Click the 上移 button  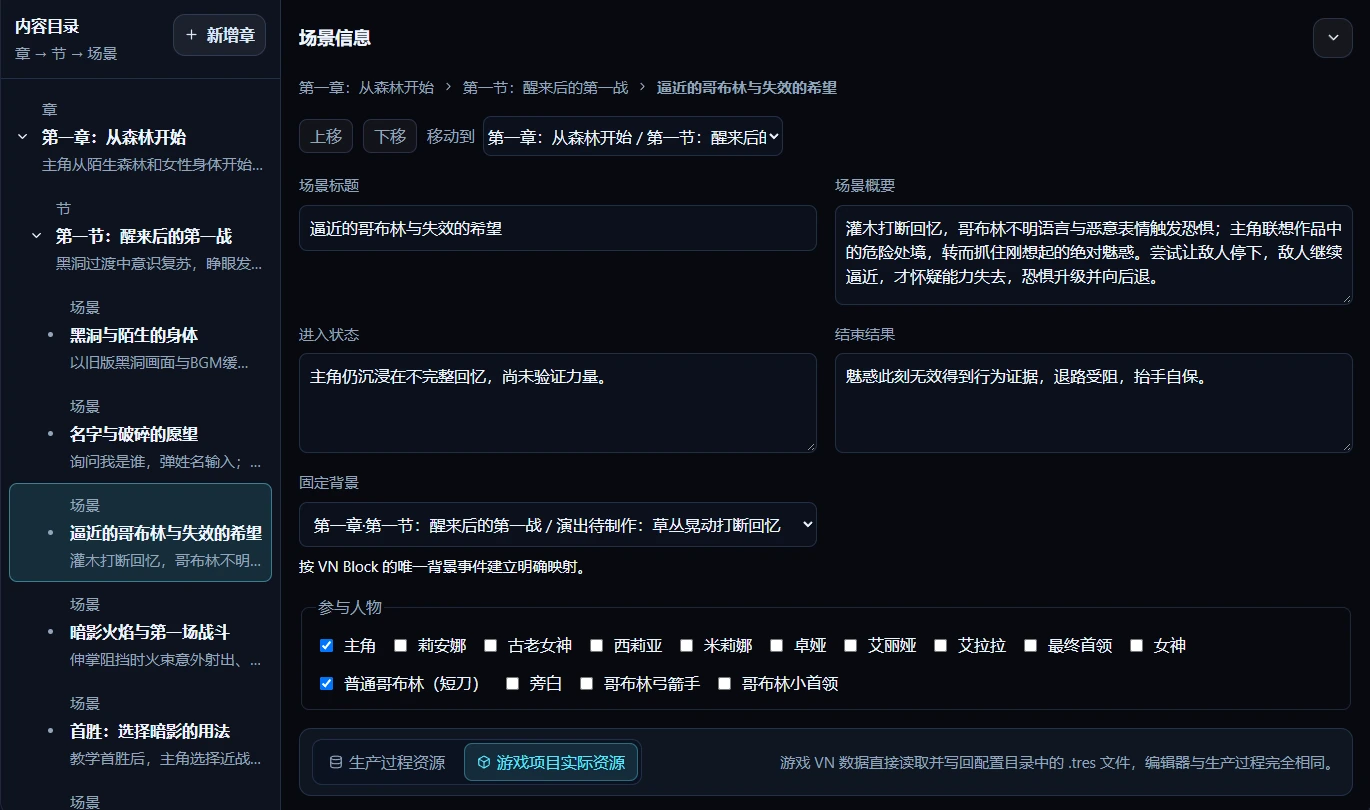tap(326, 136)
